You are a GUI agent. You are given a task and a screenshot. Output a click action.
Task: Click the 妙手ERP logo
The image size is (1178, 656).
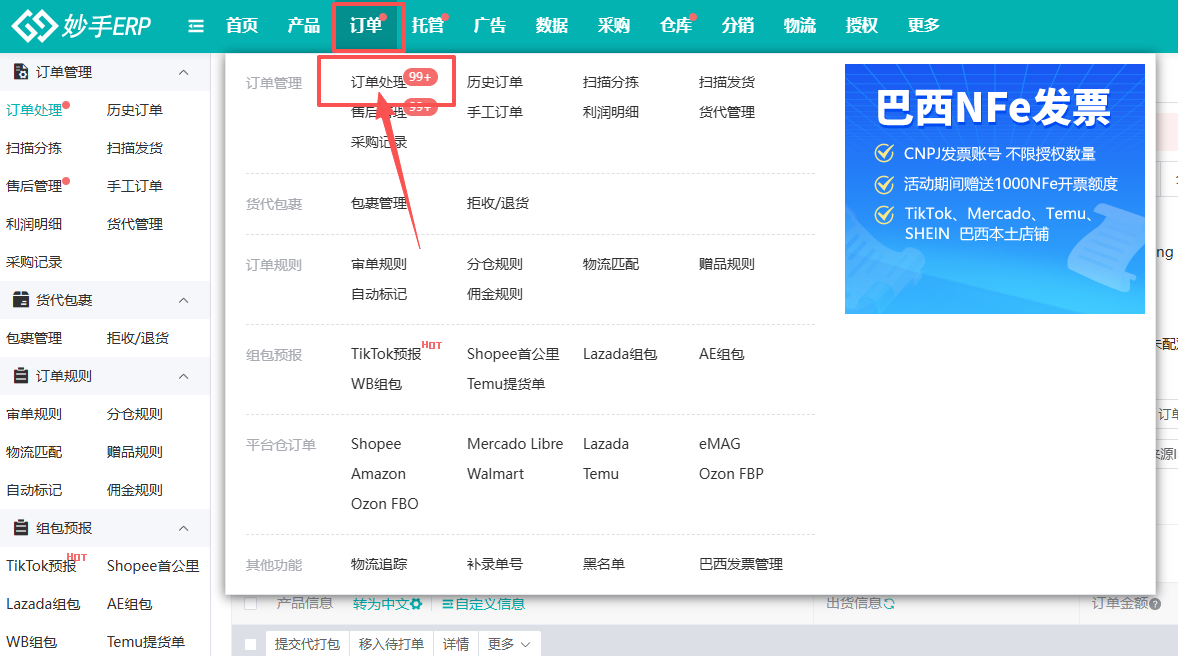[x=81, y=26]
